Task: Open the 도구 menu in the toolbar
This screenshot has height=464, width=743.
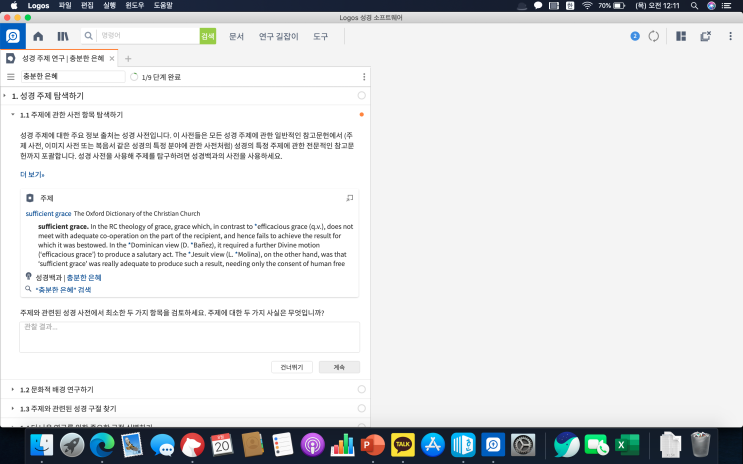Action: click(x=320, y=36)
